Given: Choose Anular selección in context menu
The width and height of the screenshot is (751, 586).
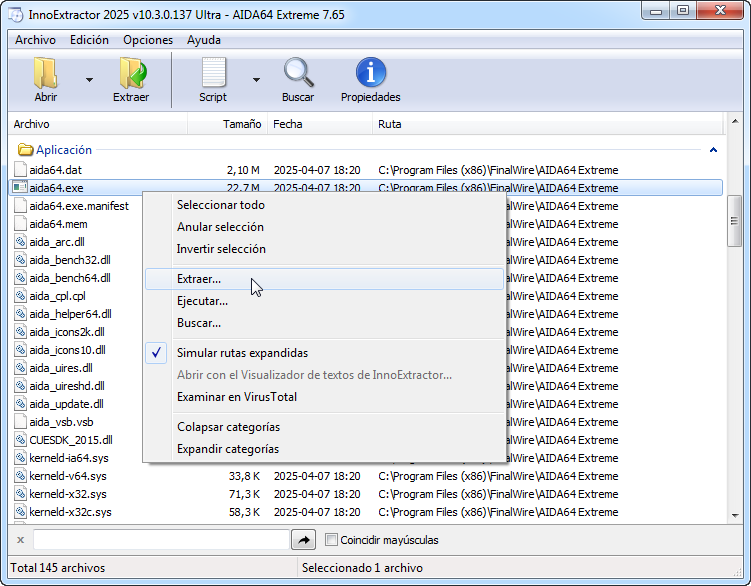Looking at the screenshot, I should click(x=324, y=227).
